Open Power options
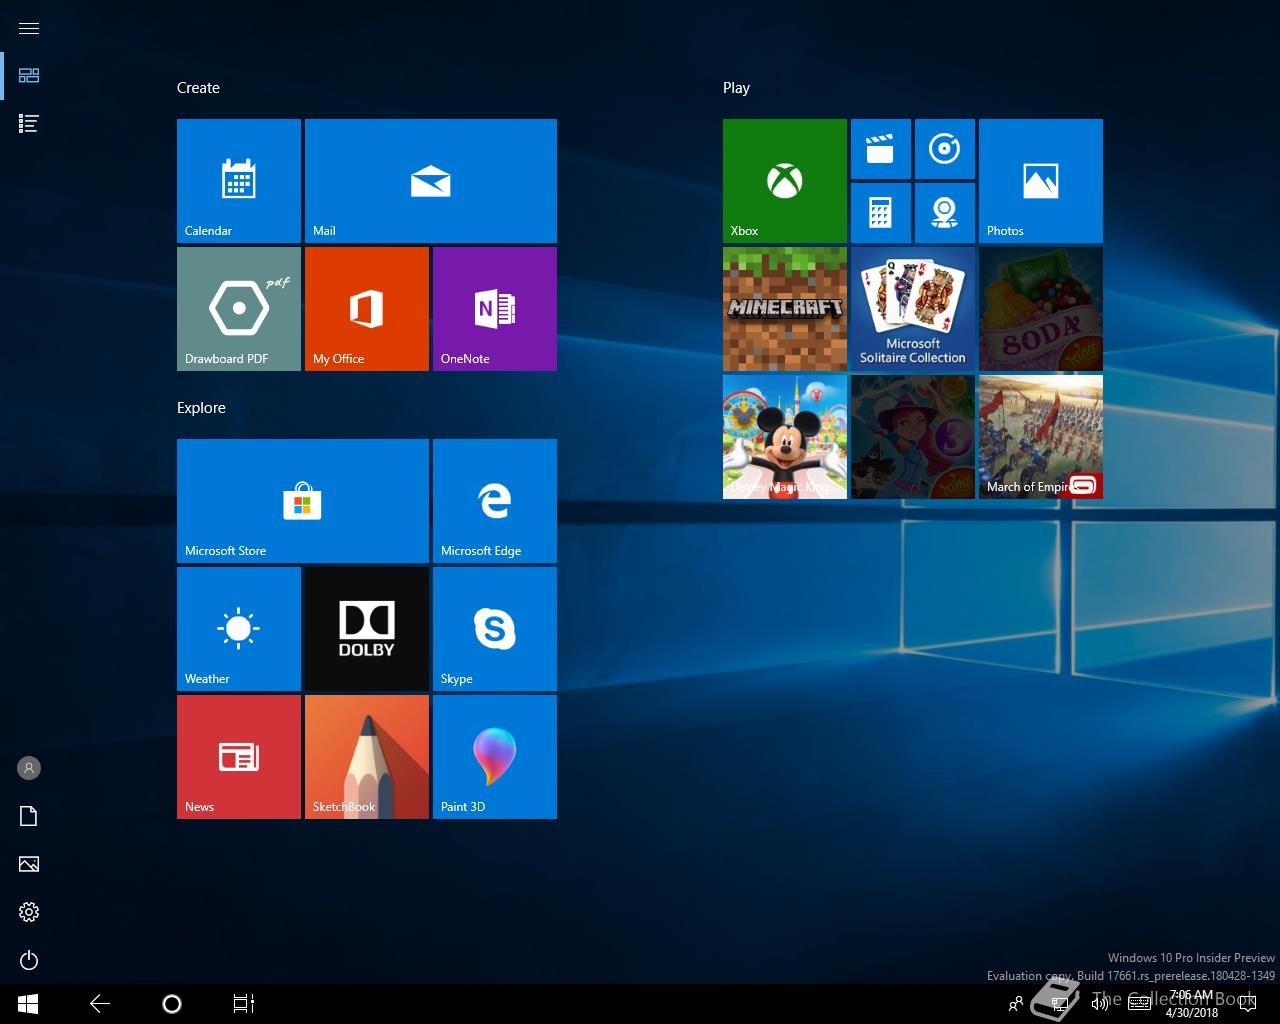Screen dimensions: 1280x1024 click(x=29, y=960)
